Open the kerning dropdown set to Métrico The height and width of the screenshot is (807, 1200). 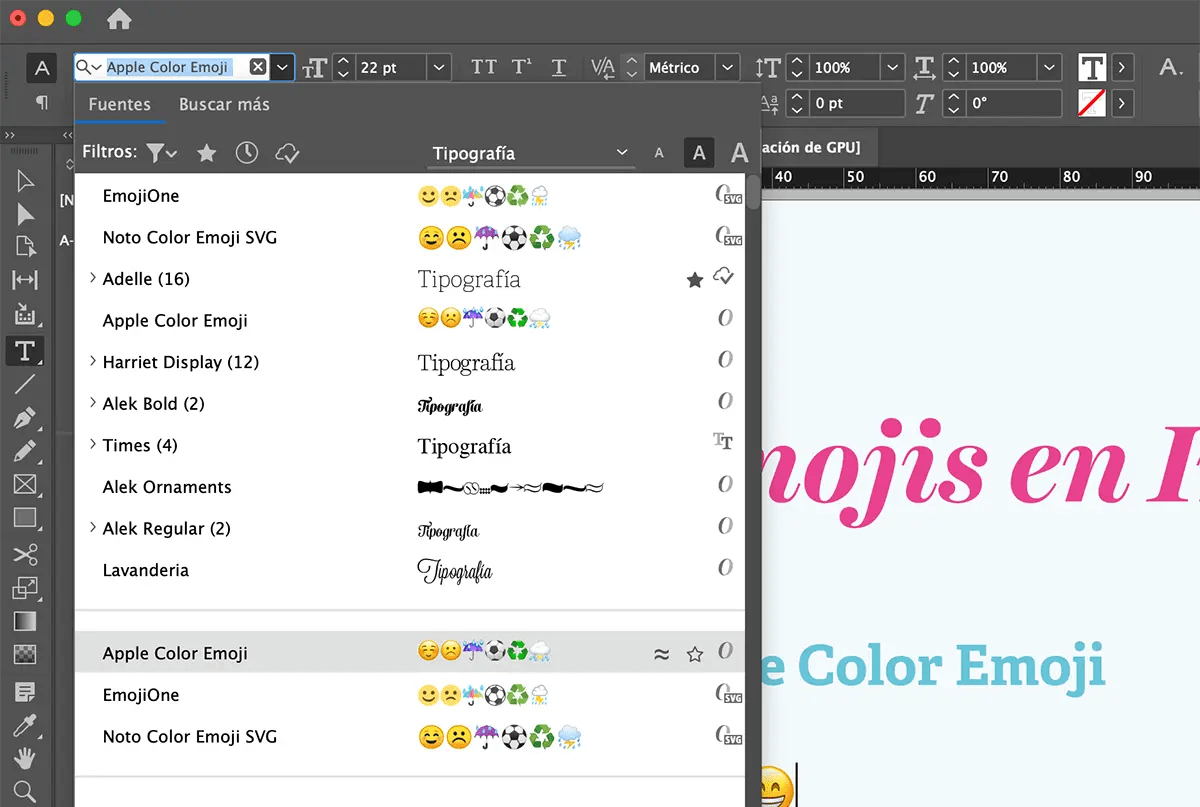[x=727, y=67]
